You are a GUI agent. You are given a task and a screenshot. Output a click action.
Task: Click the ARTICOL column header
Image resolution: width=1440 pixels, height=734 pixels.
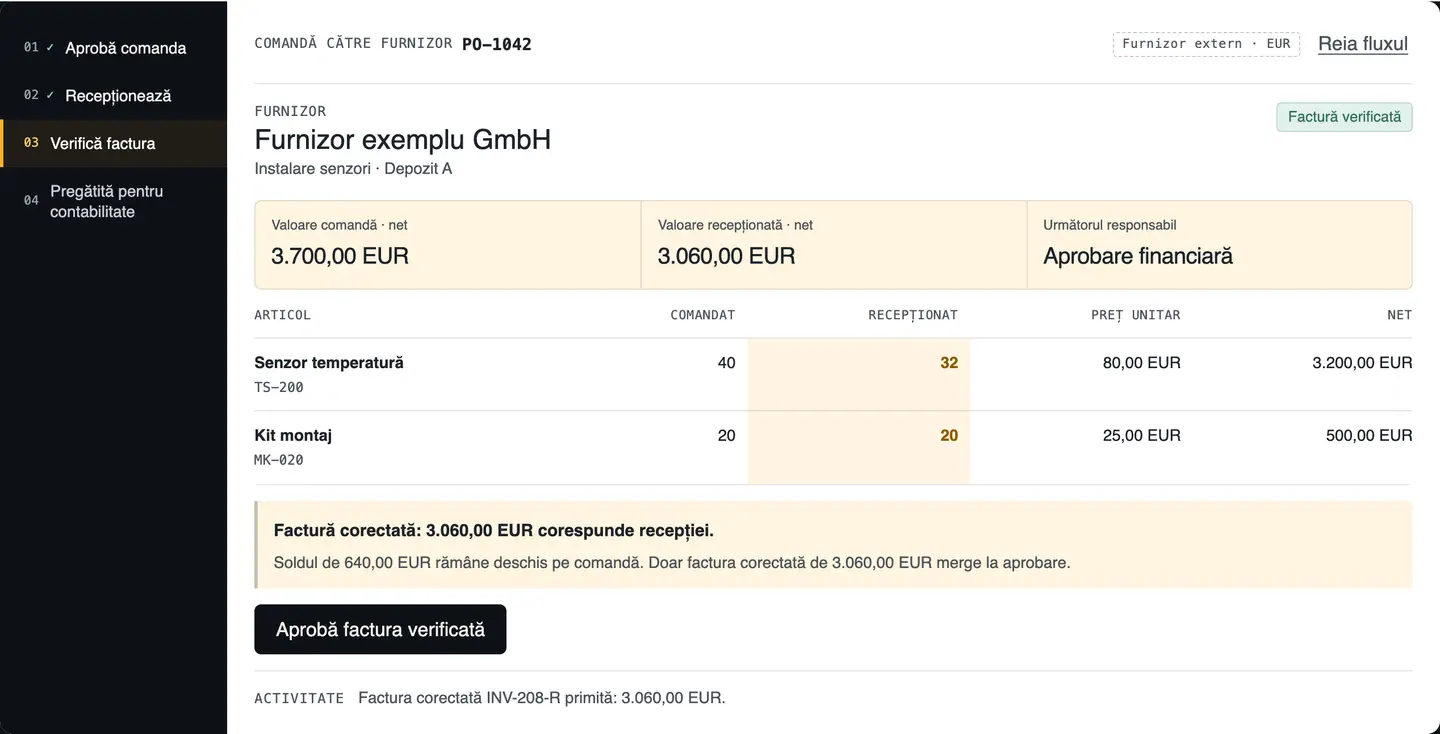click(283, 315)
